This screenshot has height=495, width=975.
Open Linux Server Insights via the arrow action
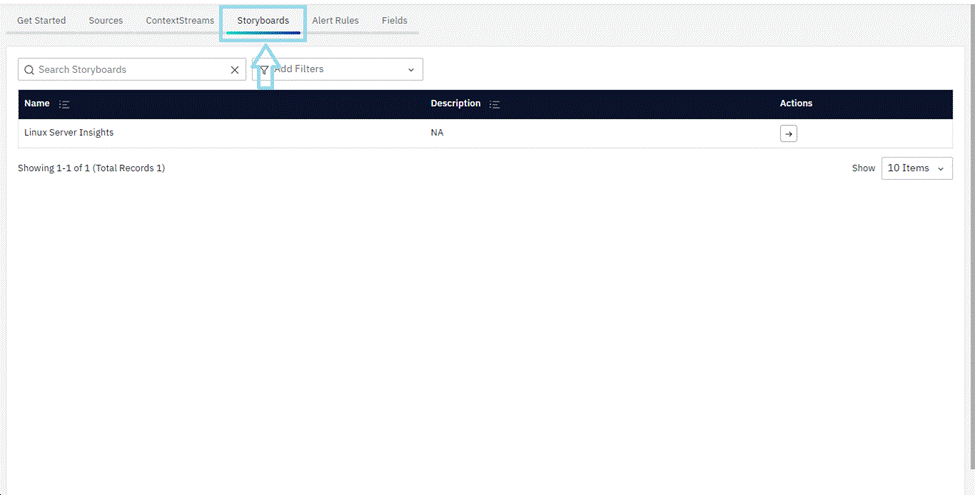(788, 133)
